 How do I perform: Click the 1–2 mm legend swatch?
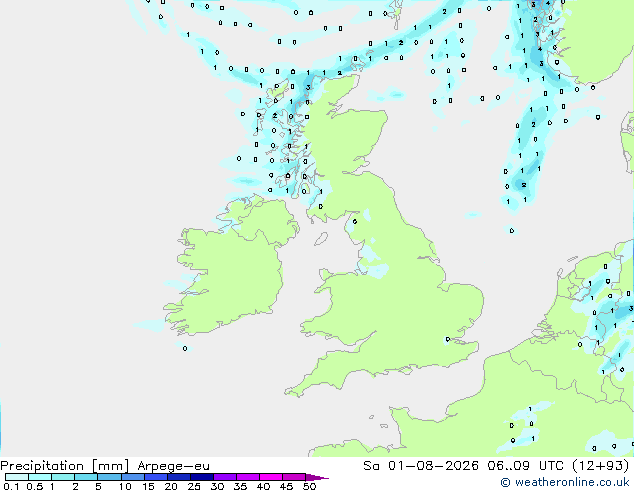(x=63, y=477)
